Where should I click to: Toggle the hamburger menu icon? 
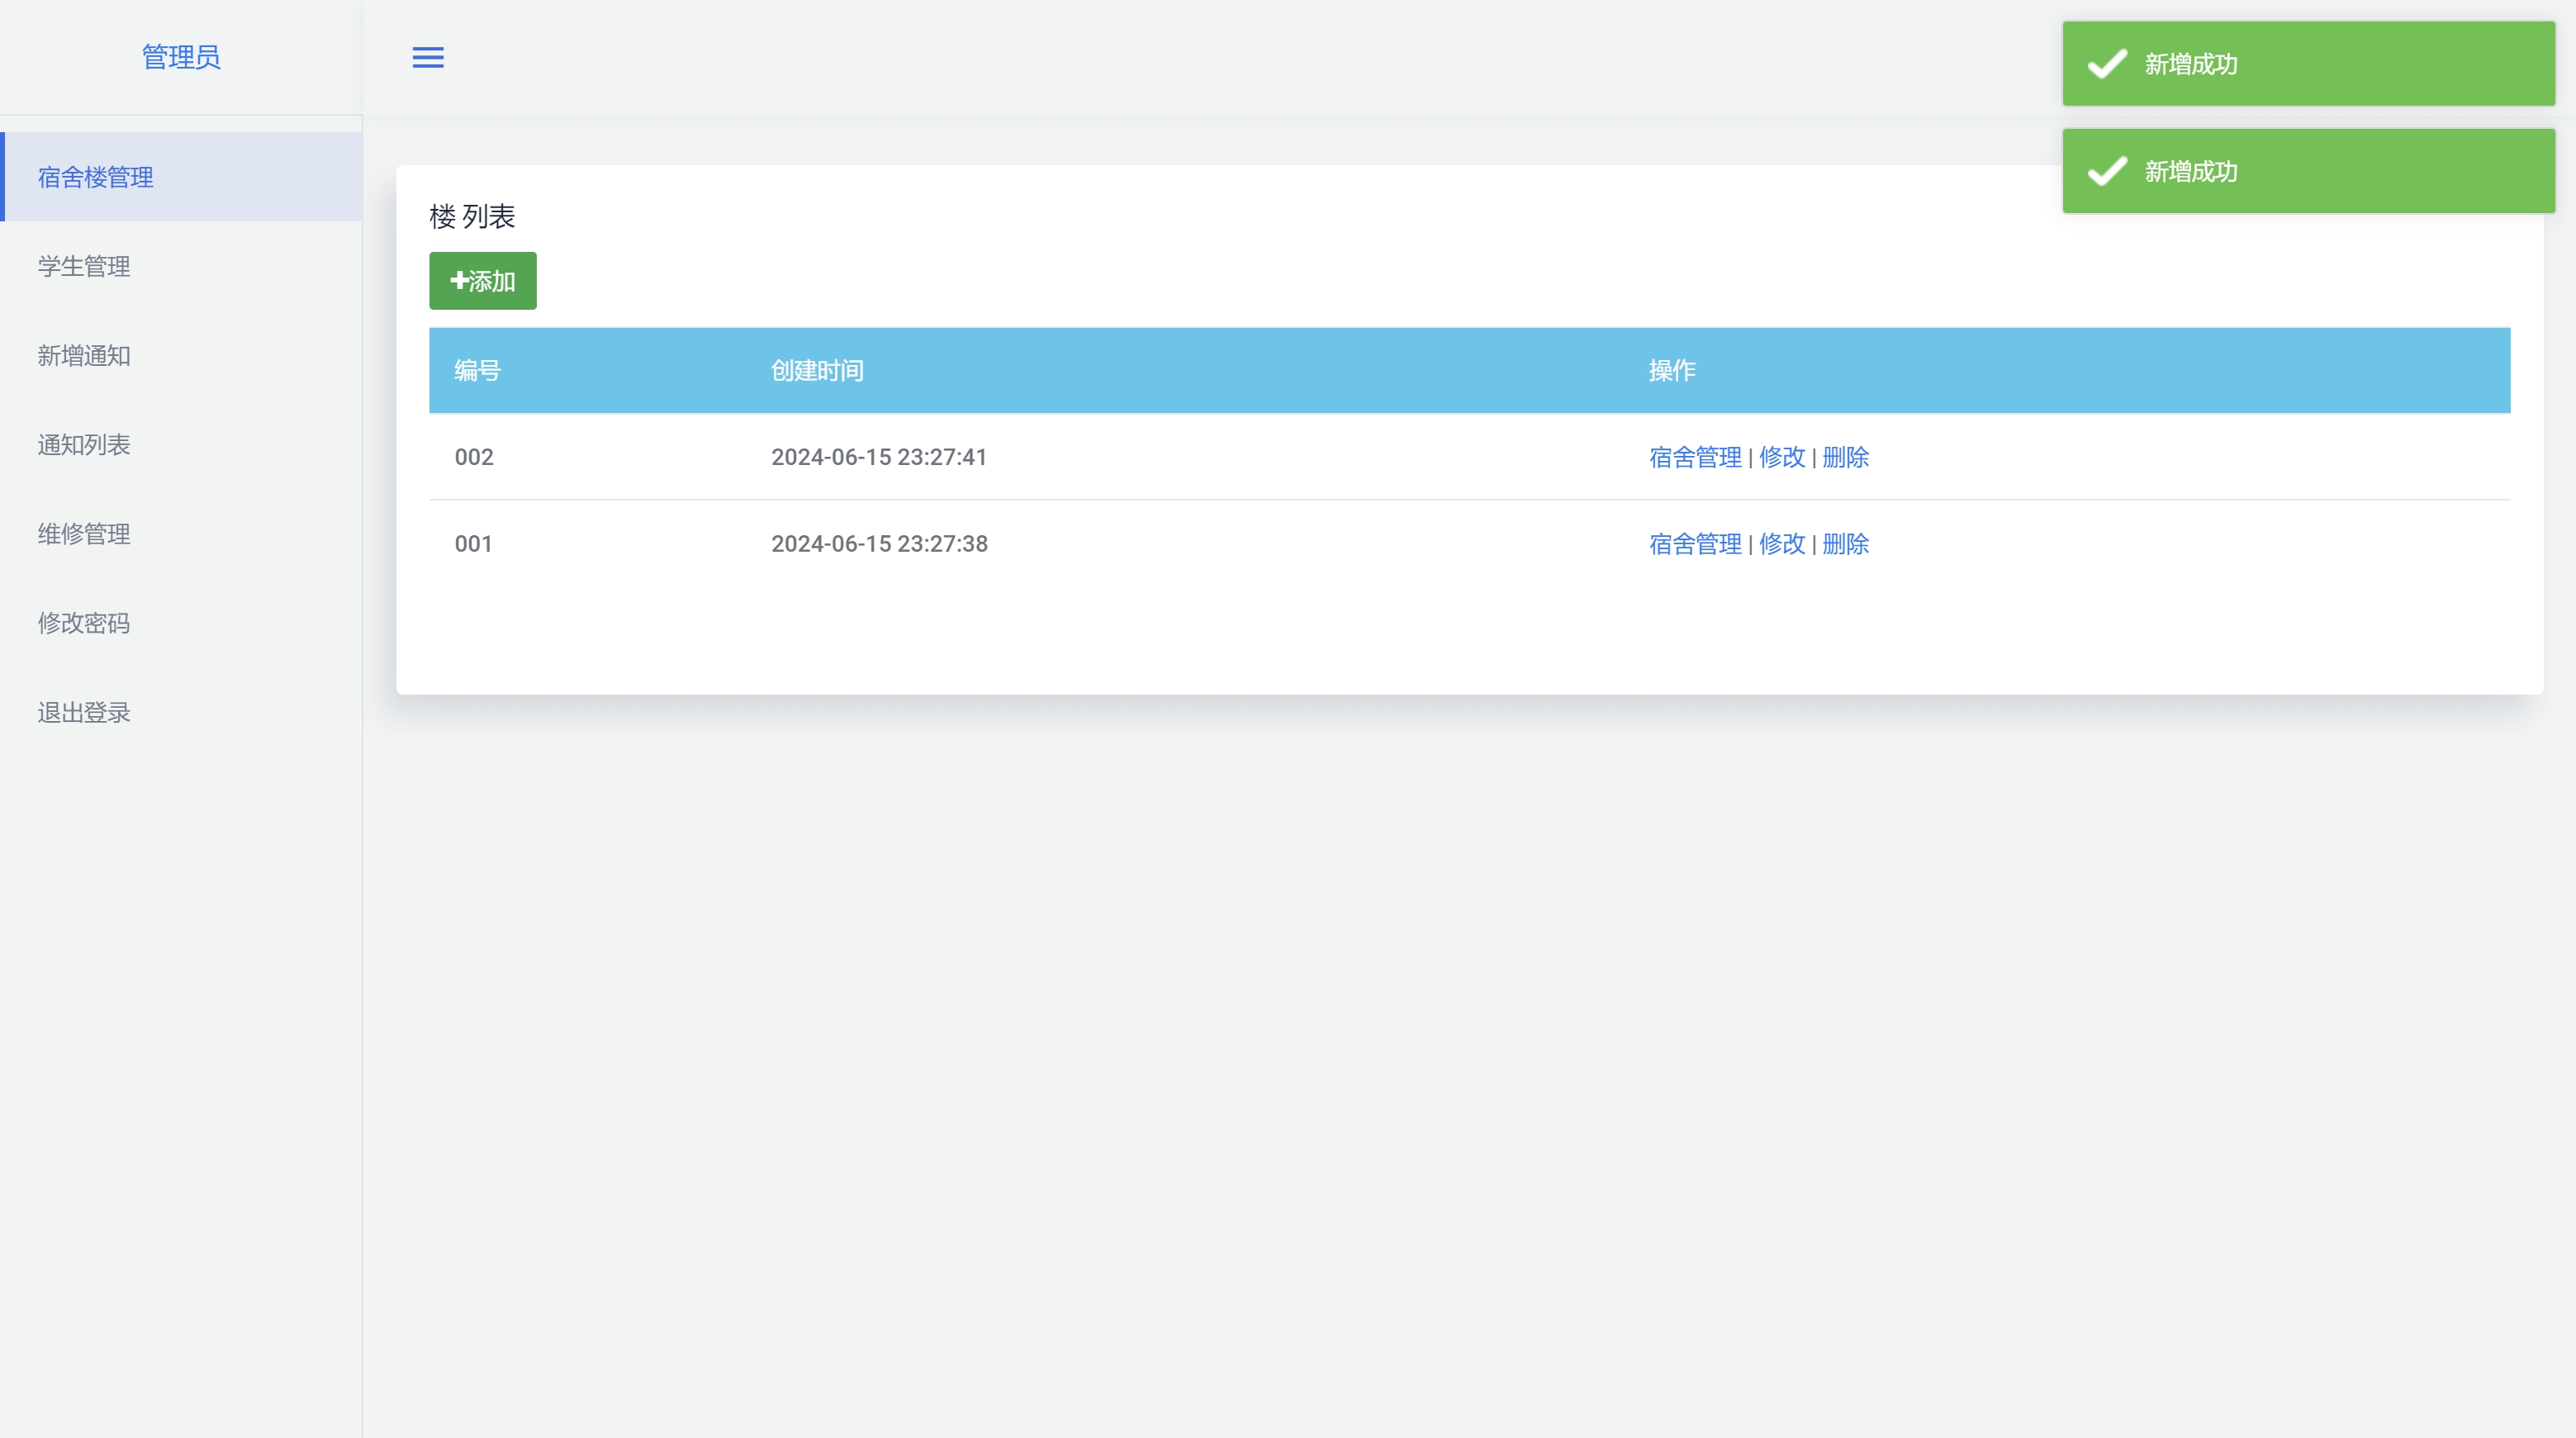428,58
